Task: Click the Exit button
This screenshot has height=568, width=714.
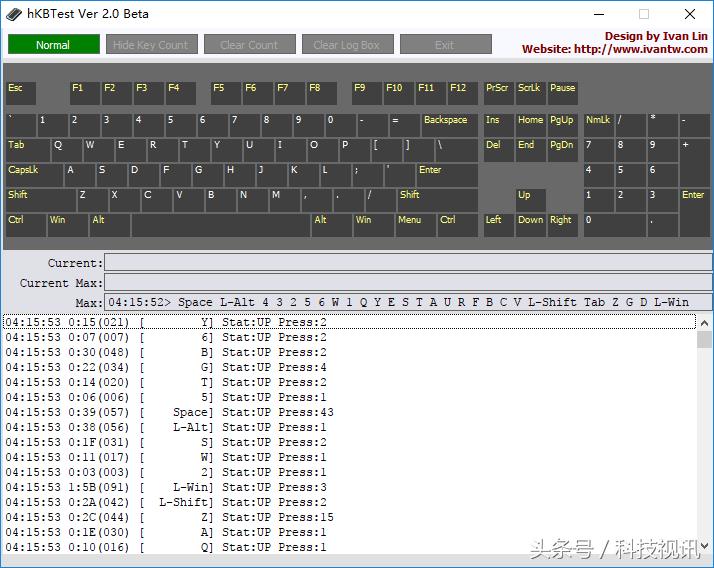Action: tap(445, 45)
